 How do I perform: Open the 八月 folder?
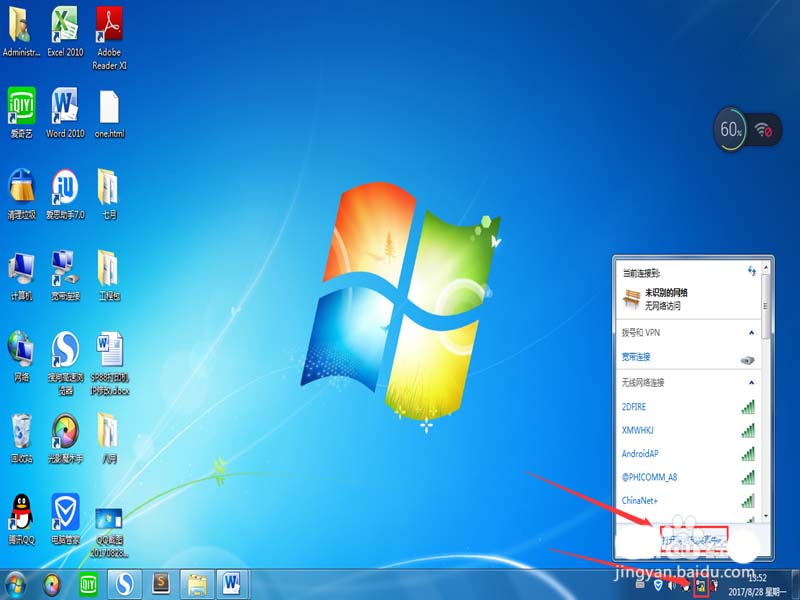point(109,438)
